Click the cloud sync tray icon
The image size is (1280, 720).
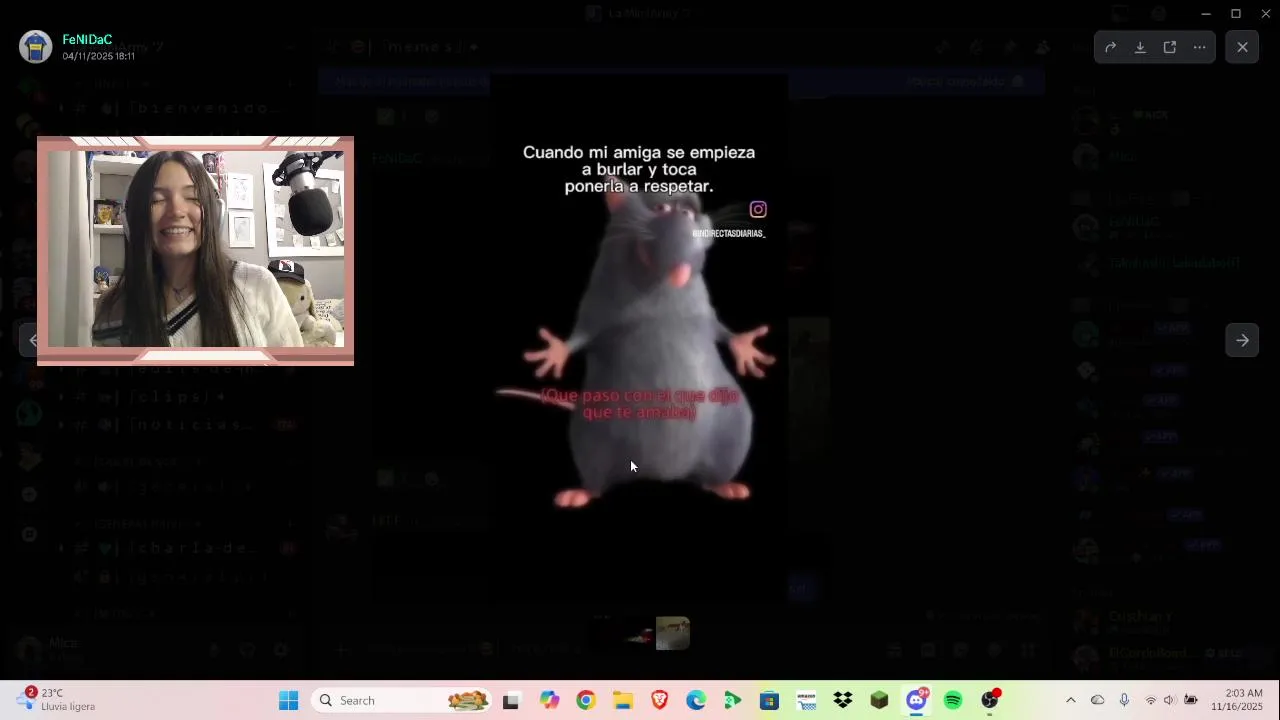click(x=1098, y=700)
